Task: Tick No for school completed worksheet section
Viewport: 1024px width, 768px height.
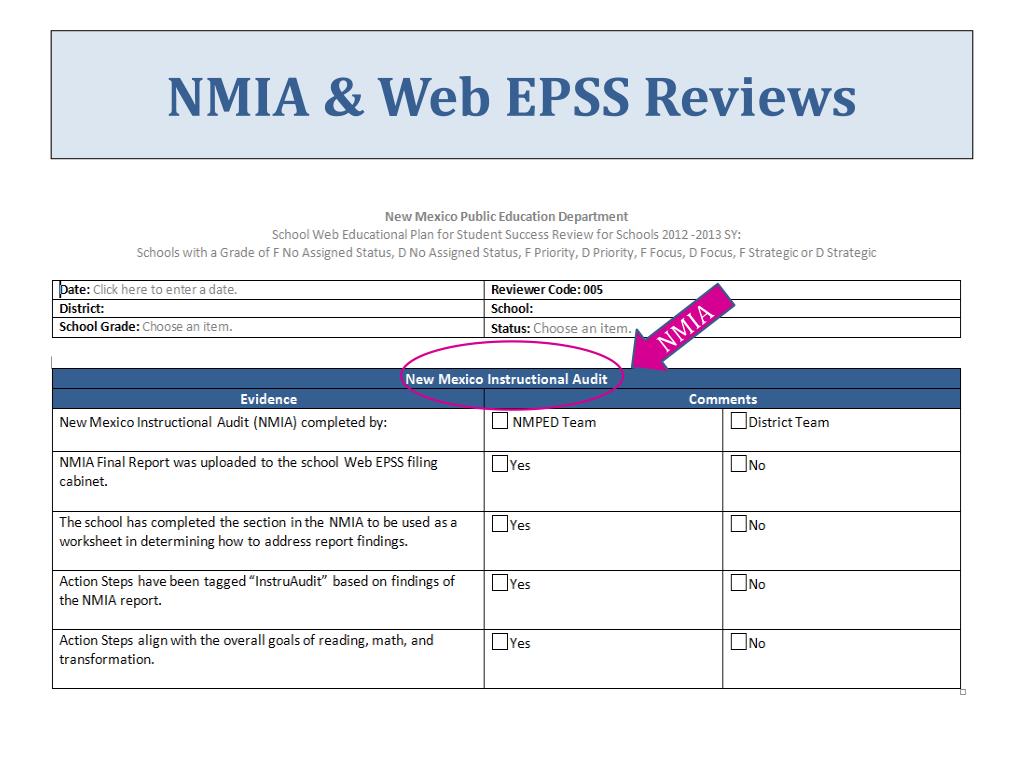Action: (x=739, y=524)
